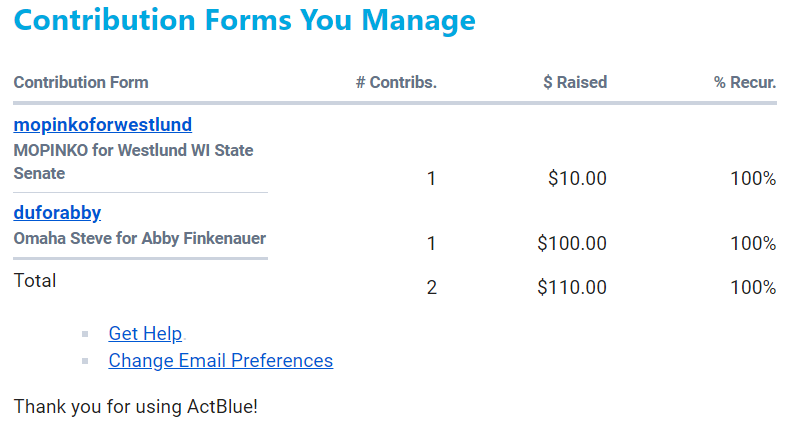786x424 pixels.
Task: Select the $110.00 total raised amount
Action: click(x=572, y=288)
